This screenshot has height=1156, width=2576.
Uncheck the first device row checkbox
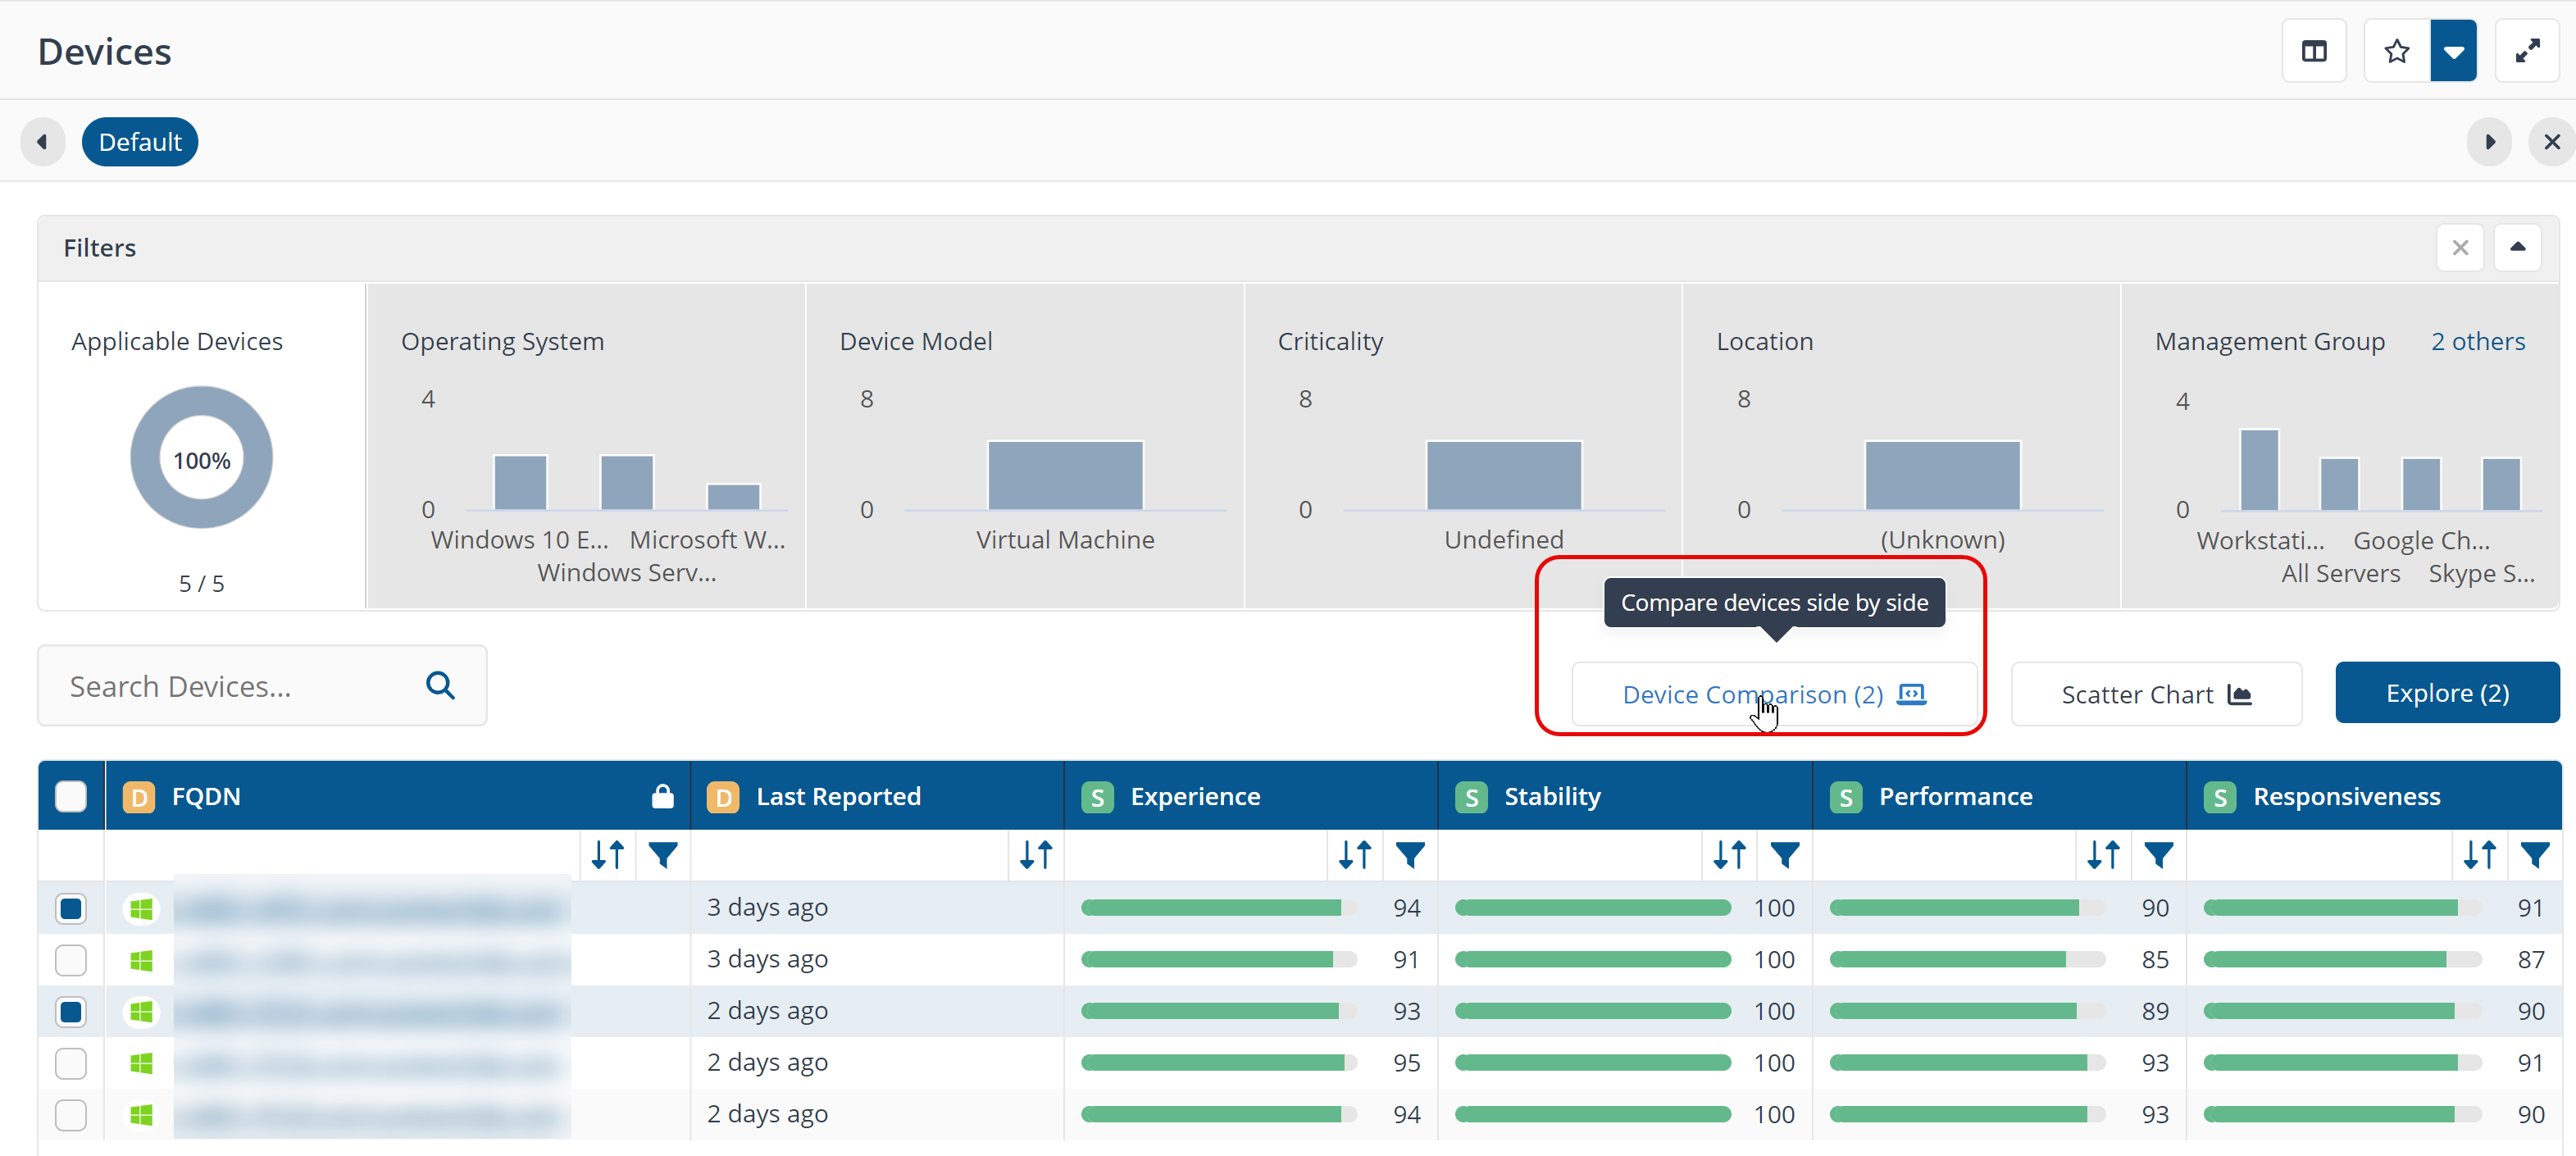tap(71, 908)
